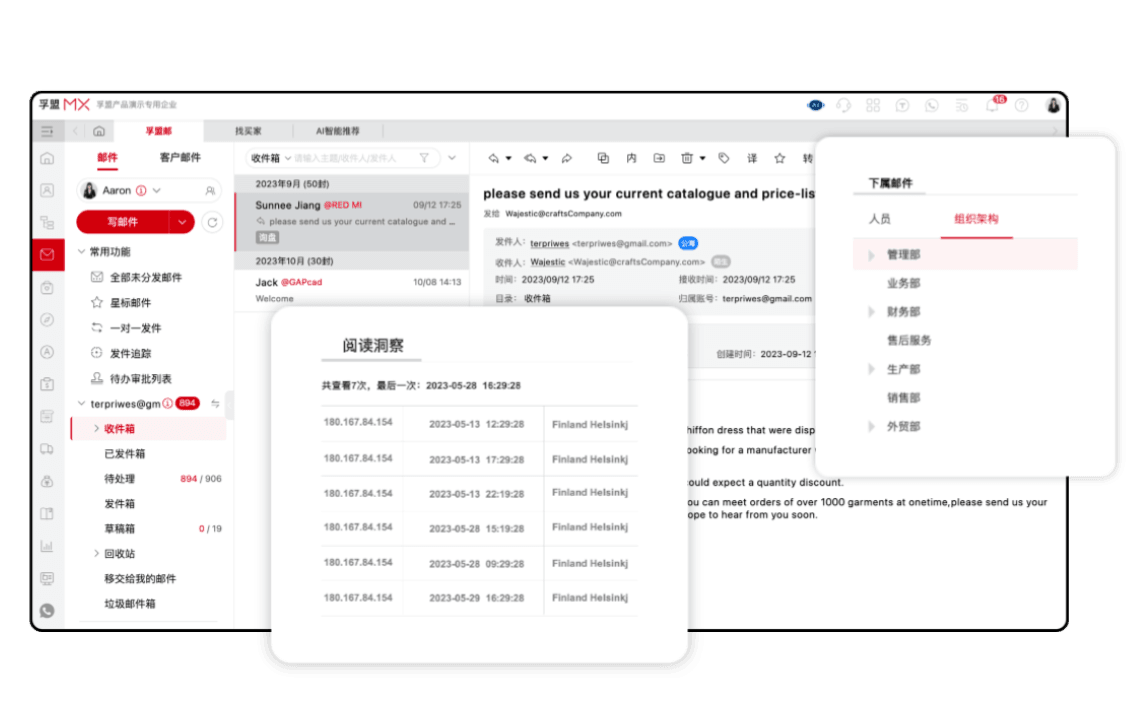
Task: Open the notification bell showing 16 alerts
Action: coord(994,104)
